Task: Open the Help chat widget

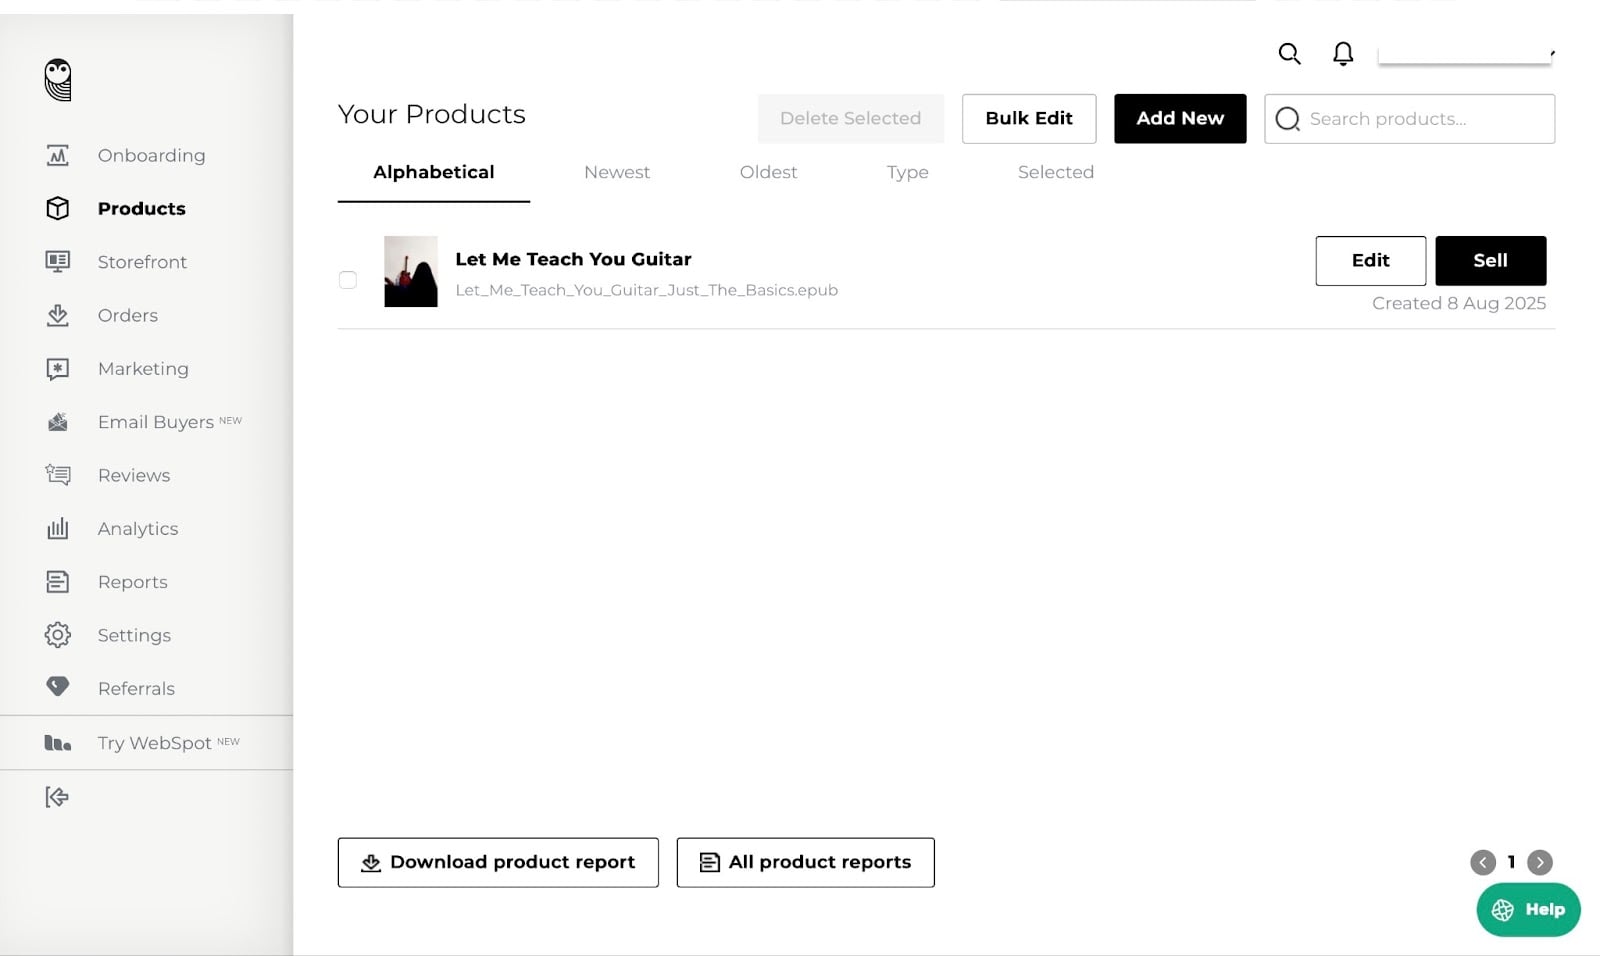Action: pyautogui.click(x=1528, y=909)
